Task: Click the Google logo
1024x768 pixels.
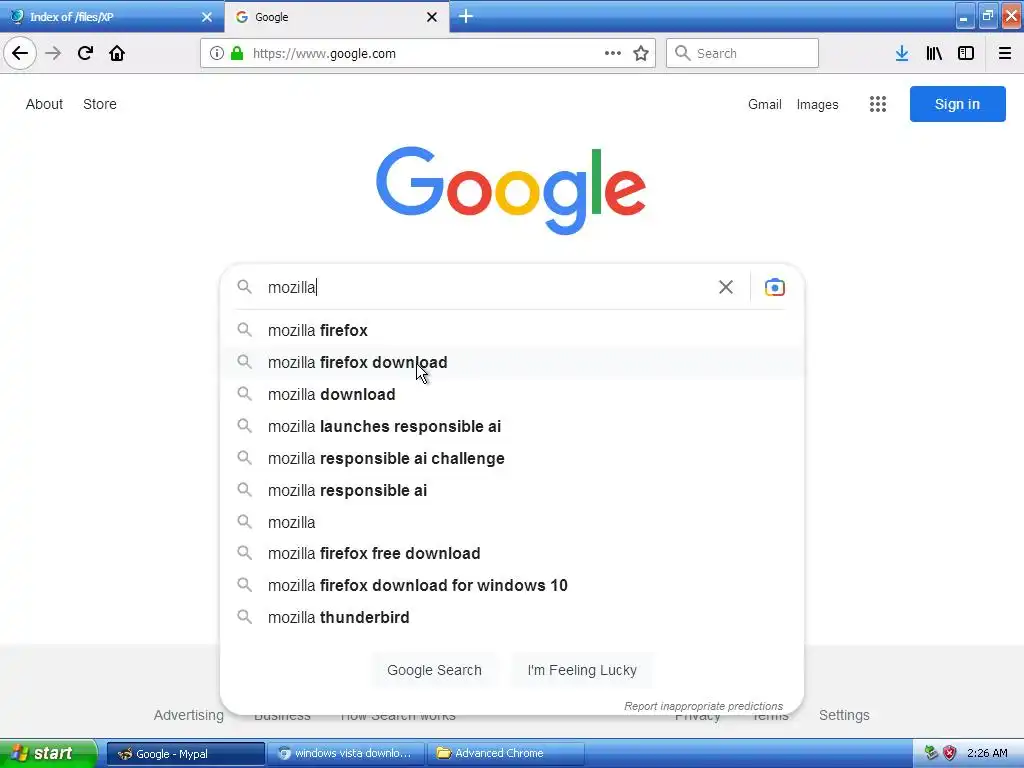Action: 511,190
